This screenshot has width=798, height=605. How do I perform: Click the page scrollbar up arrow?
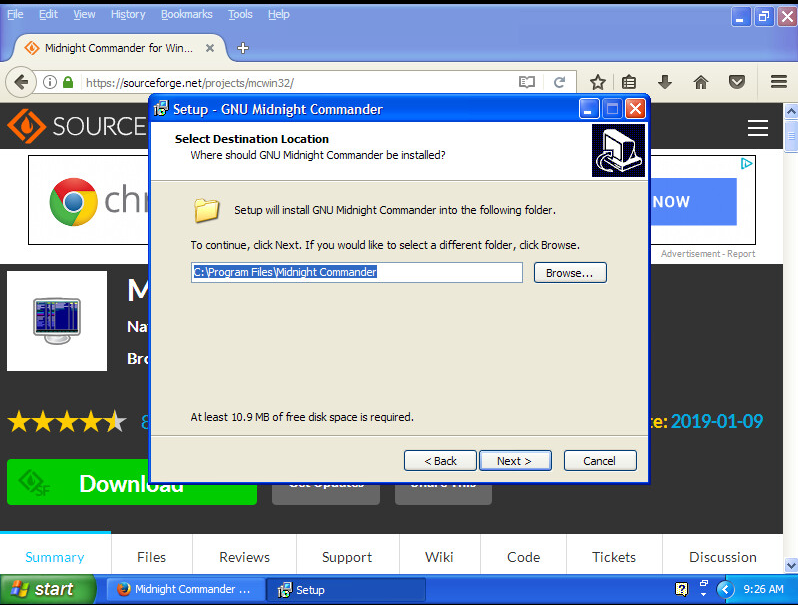[791, 111]
